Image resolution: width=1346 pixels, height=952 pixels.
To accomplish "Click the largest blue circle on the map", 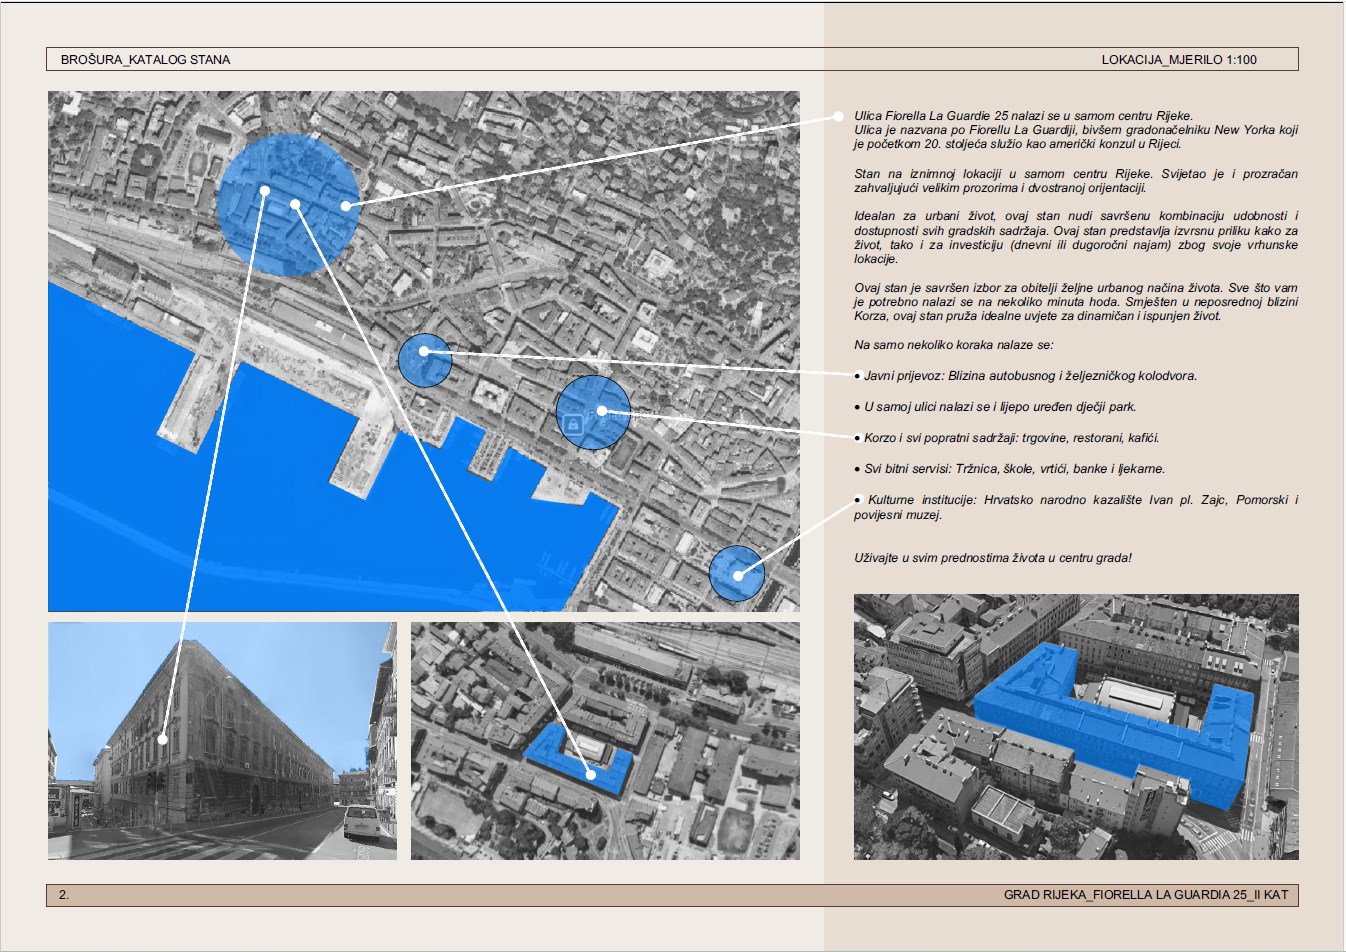I will [289, 205].
